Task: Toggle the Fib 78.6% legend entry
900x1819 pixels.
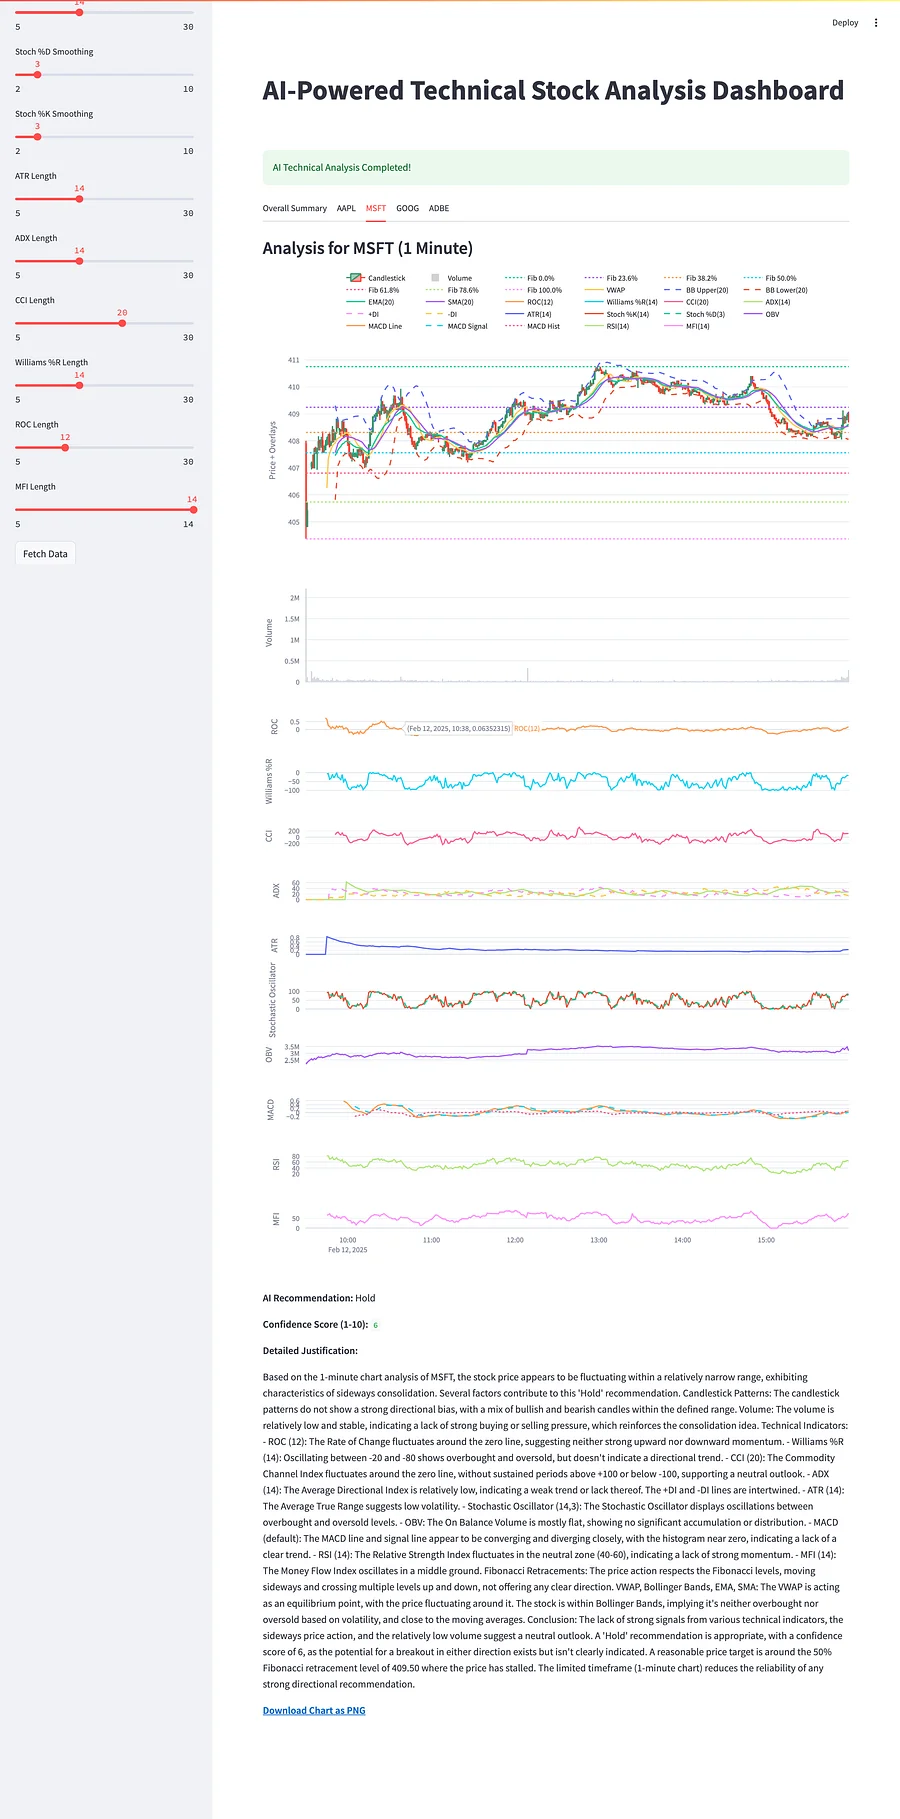Action: pos(452,290)
